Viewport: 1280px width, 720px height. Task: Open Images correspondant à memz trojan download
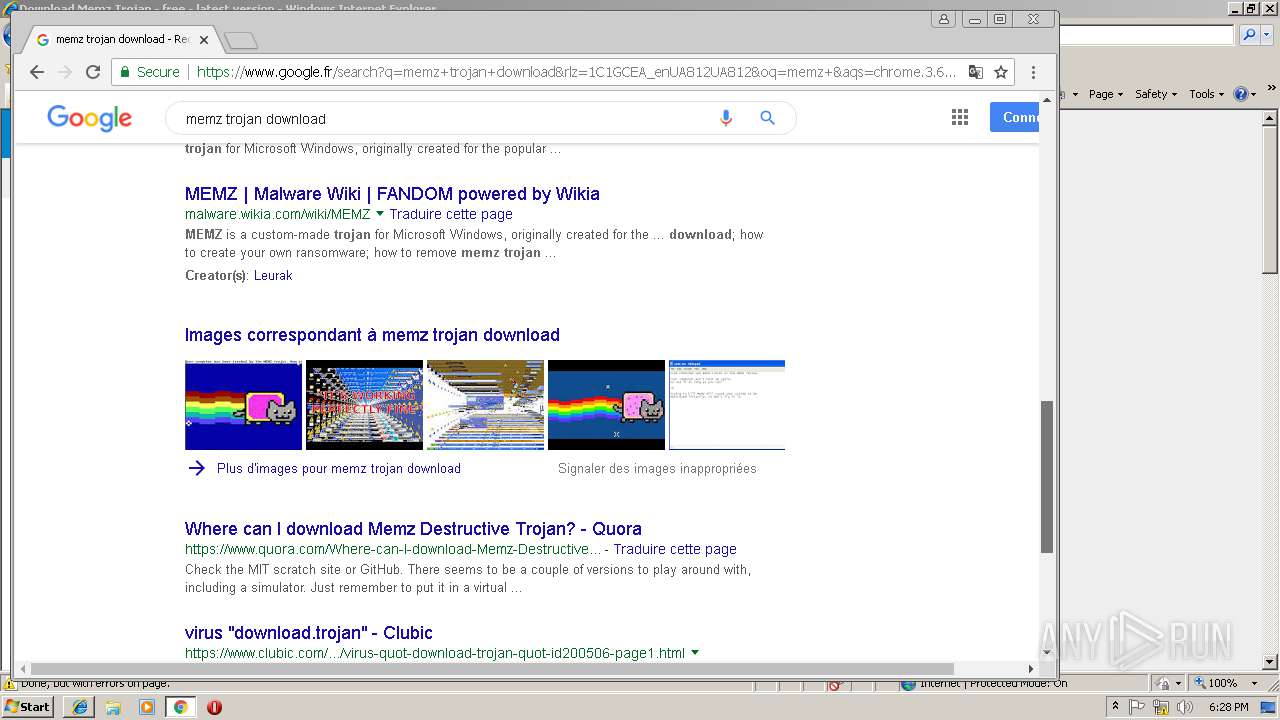tap(372, 335)
